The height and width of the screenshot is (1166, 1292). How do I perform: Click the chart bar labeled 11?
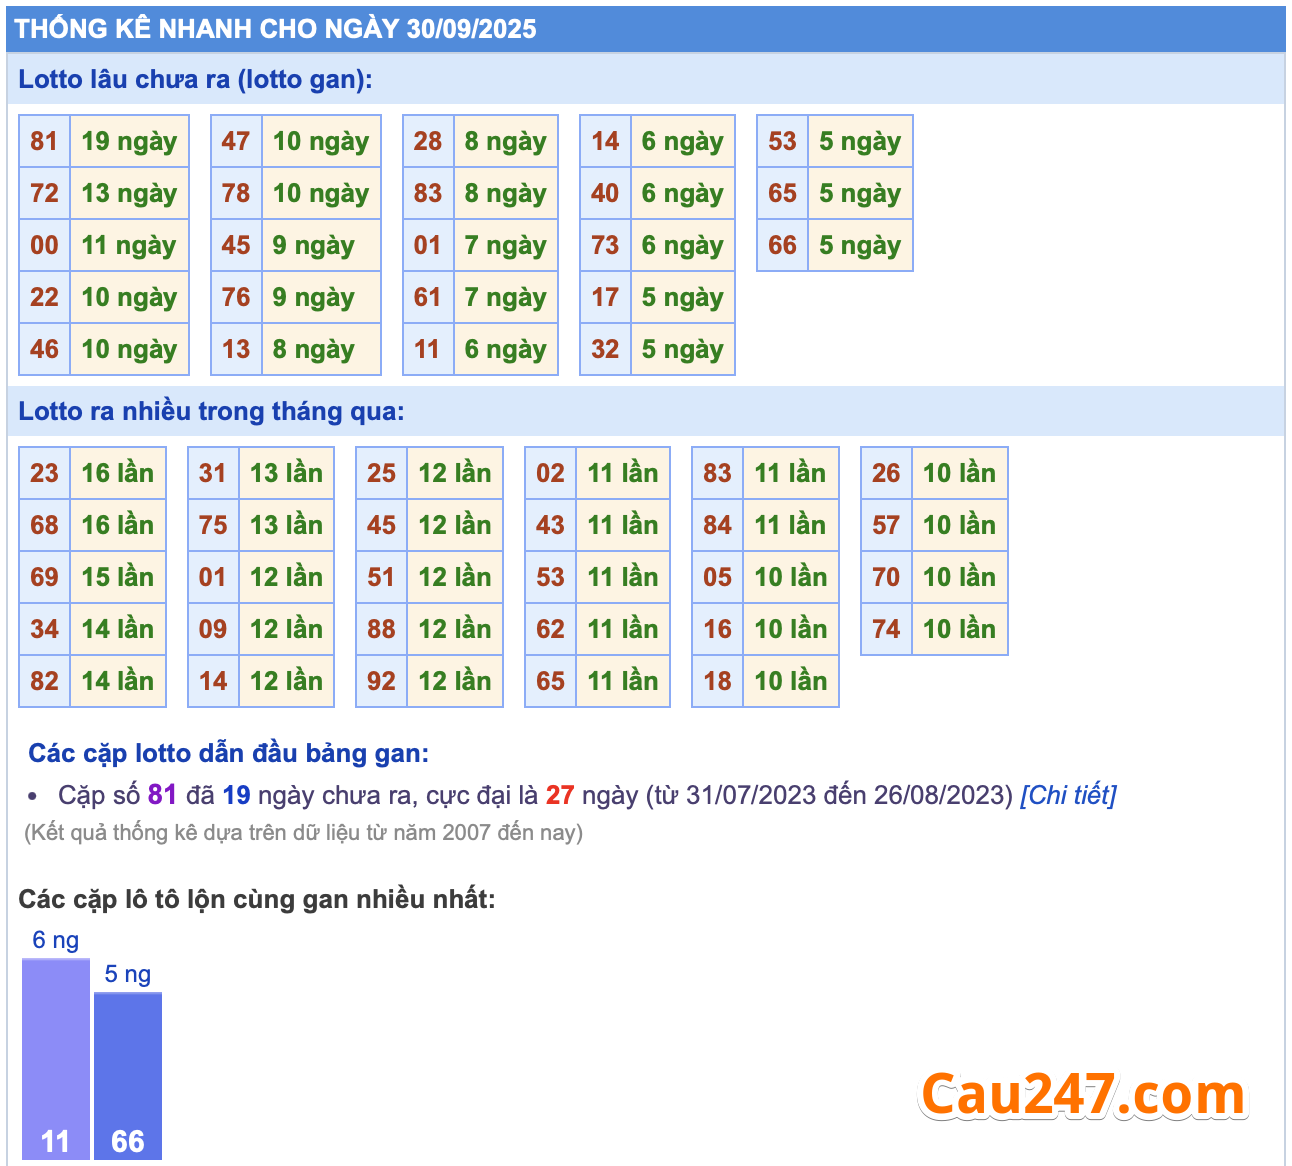(56, 1060)
